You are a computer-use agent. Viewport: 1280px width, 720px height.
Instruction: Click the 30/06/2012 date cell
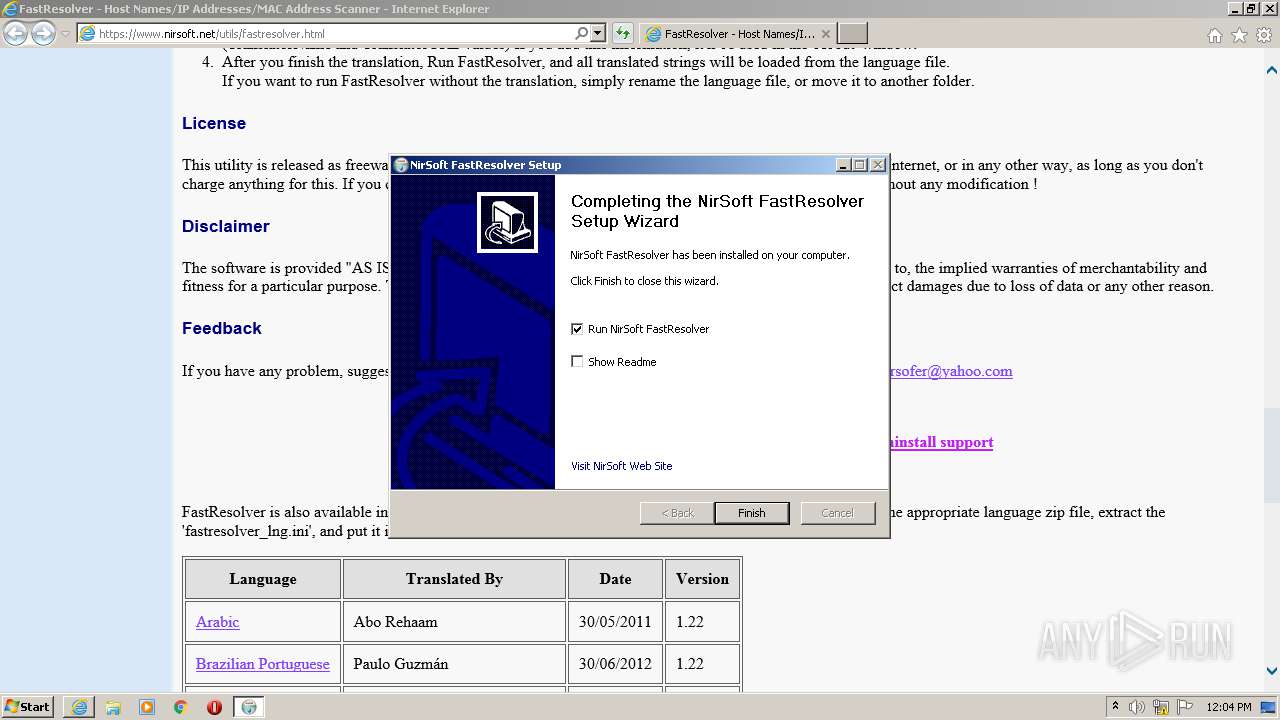[615, 664]
